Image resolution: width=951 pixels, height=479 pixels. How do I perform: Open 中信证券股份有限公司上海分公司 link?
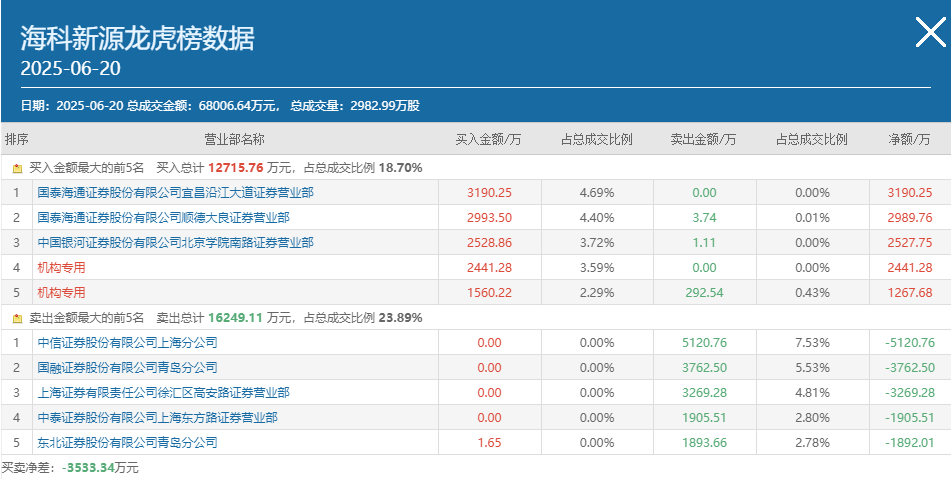click(x=127, y=343)
